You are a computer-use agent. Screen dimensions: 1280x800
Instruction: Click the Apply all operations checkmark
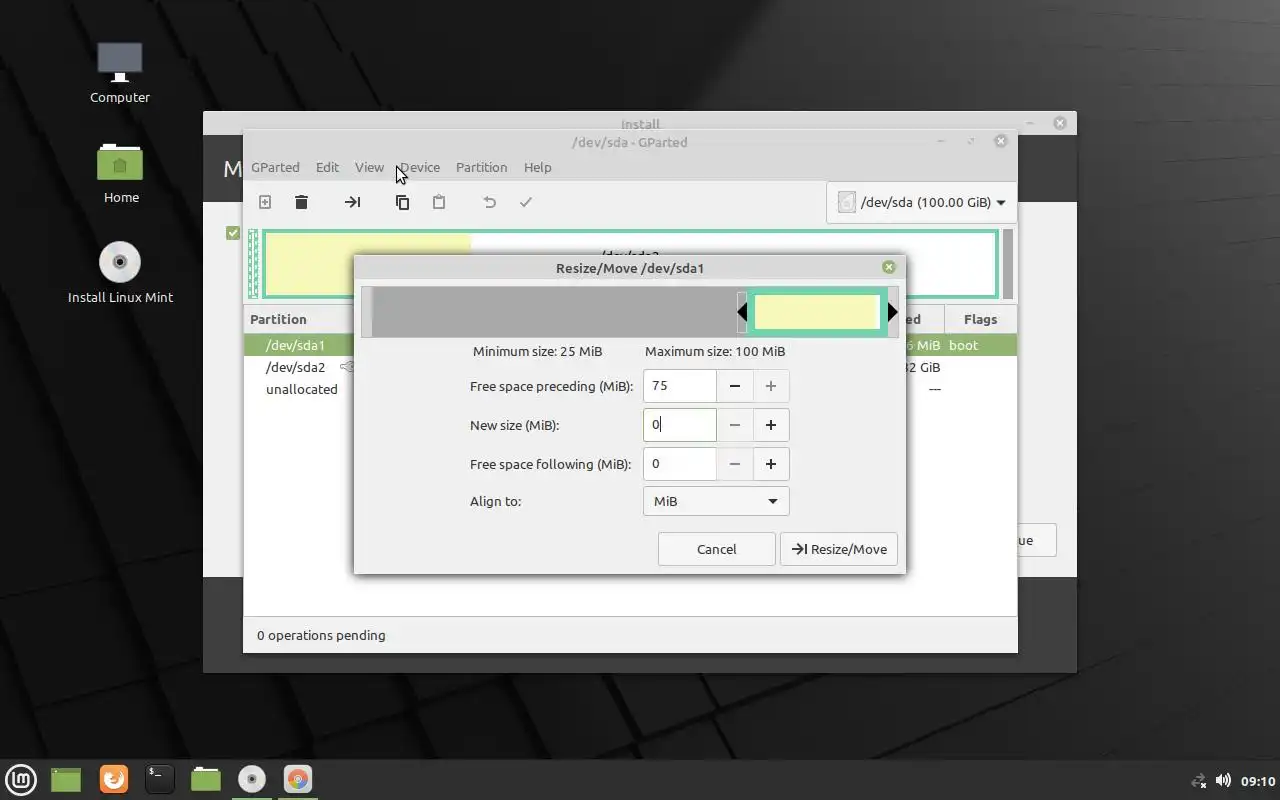[x=525, y=202]
